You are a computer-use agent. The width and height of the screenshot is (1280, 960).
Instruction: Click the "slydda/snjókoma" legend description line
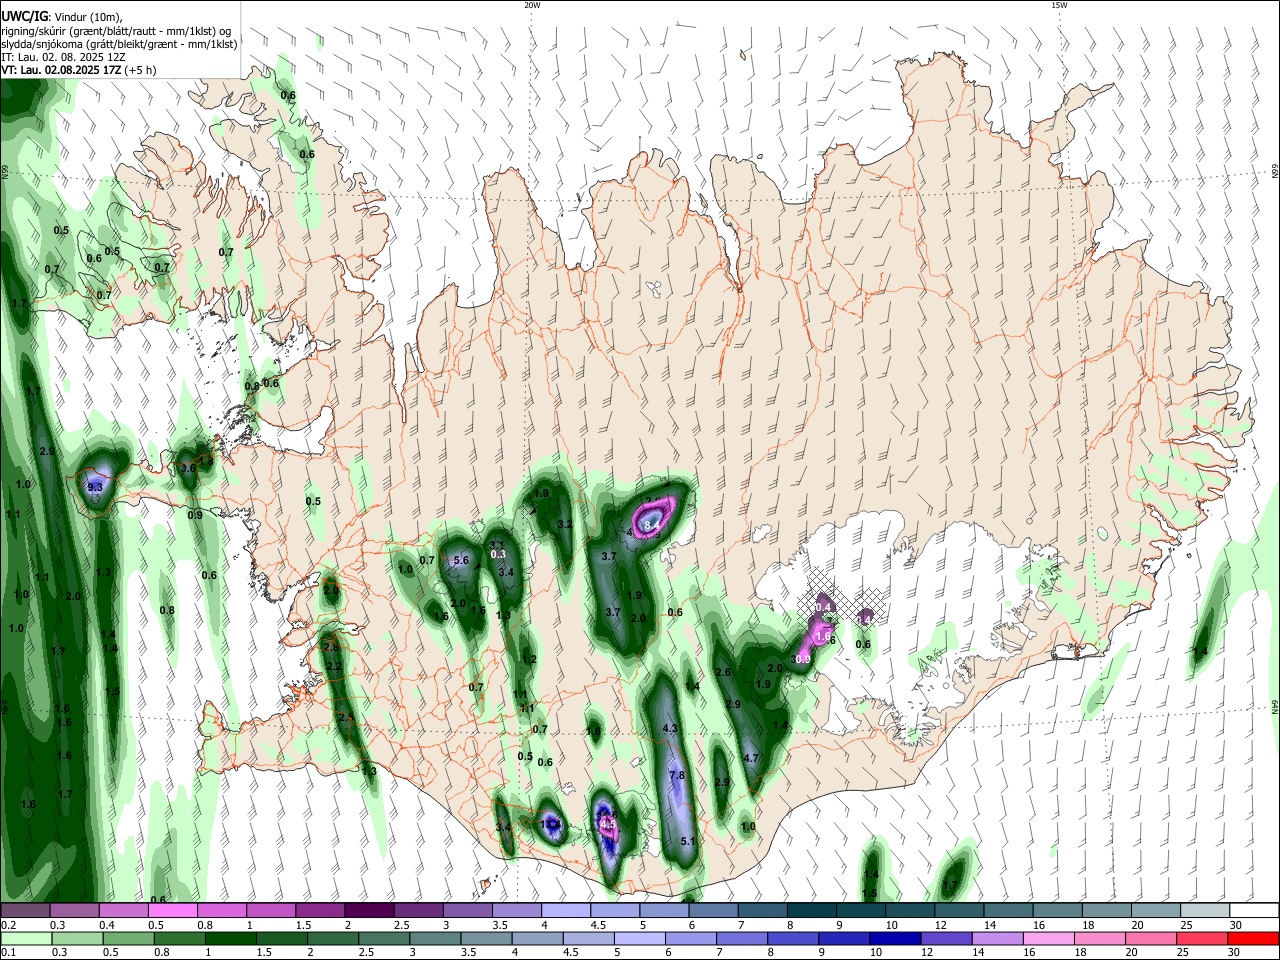pyautogui.click(x=119, y=44)
